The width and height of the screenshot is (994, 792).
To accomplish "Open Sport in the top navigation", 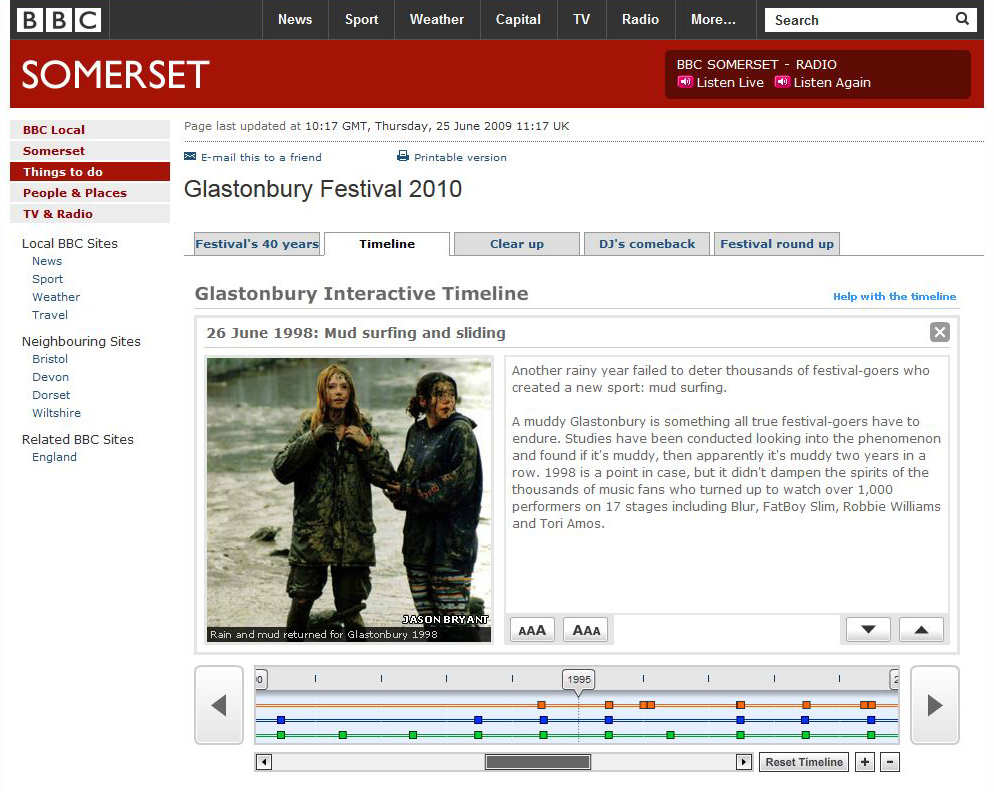I will point(361,20).
